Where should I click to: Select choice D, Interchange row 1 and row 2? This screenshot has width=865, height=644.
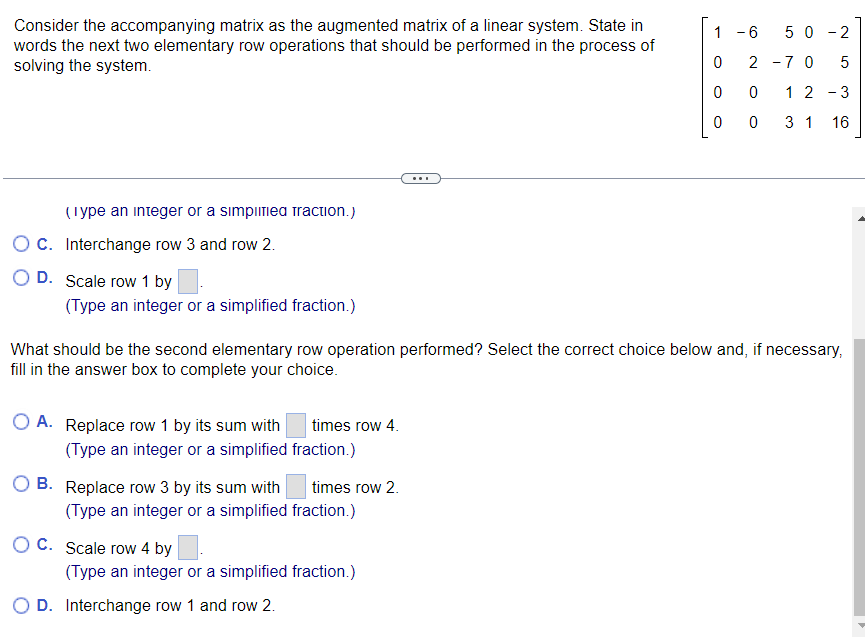[20, 606]
